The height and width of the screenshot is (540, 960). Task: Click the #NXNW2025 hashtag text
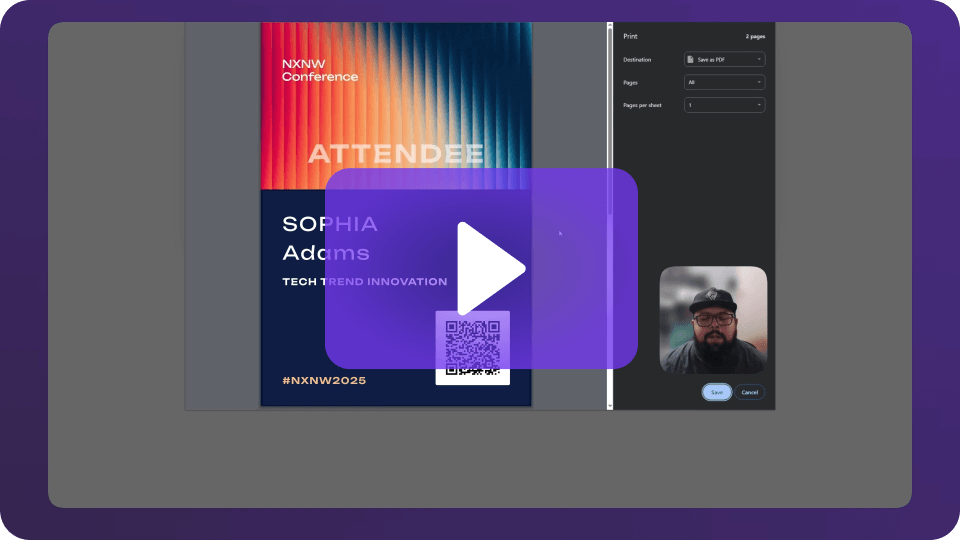click(324, 380)
